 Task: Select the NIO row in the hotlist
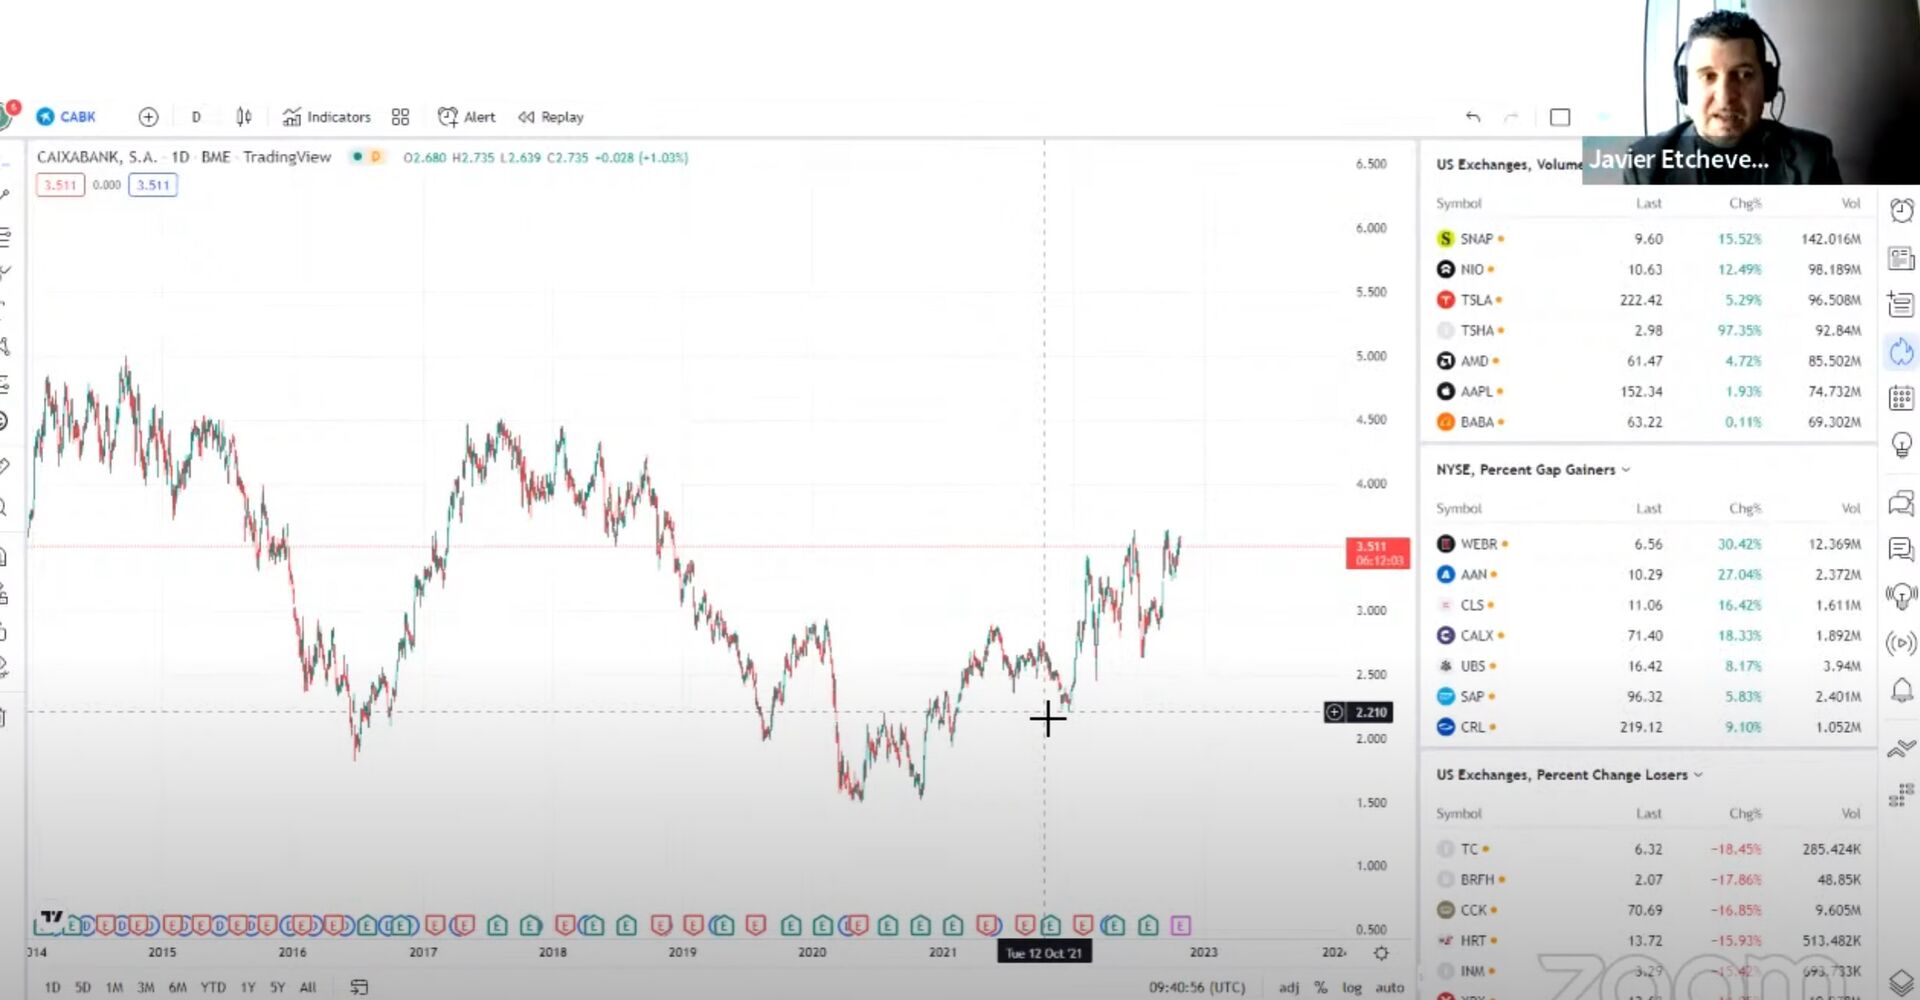point(1648,269)
